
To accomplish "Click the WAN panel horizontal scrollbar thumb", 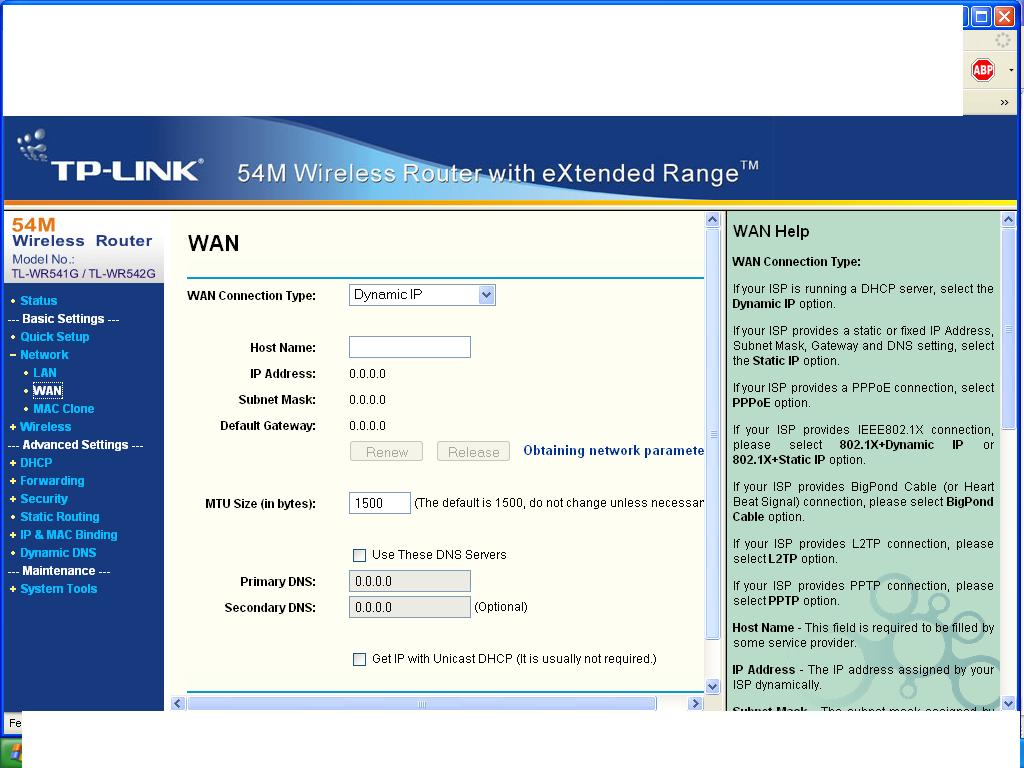I will coord(421,703).
